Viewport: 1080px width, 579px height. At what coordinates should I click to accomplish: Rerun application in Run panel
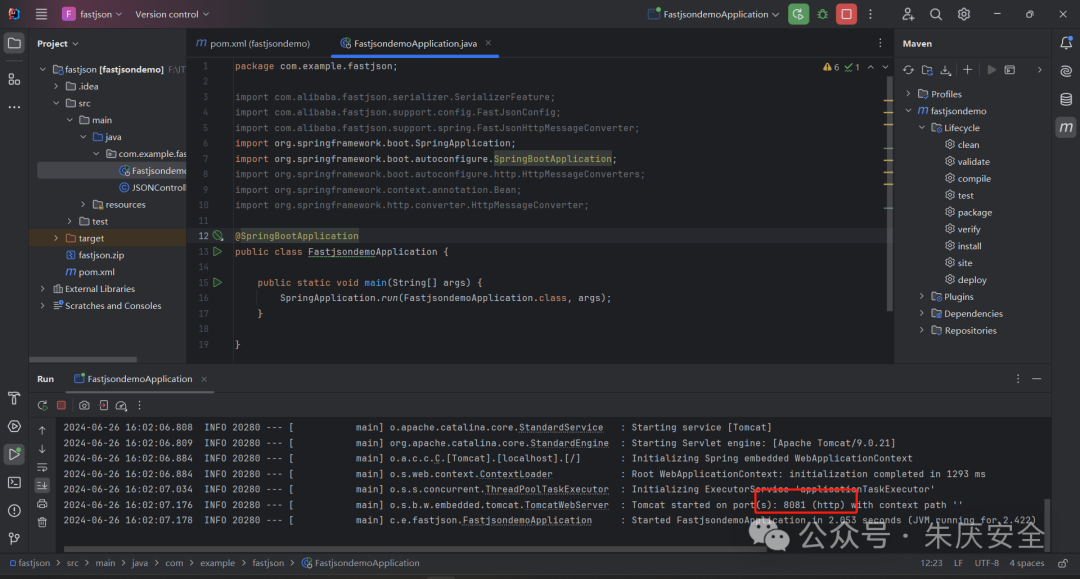click(x=42, y=406)
